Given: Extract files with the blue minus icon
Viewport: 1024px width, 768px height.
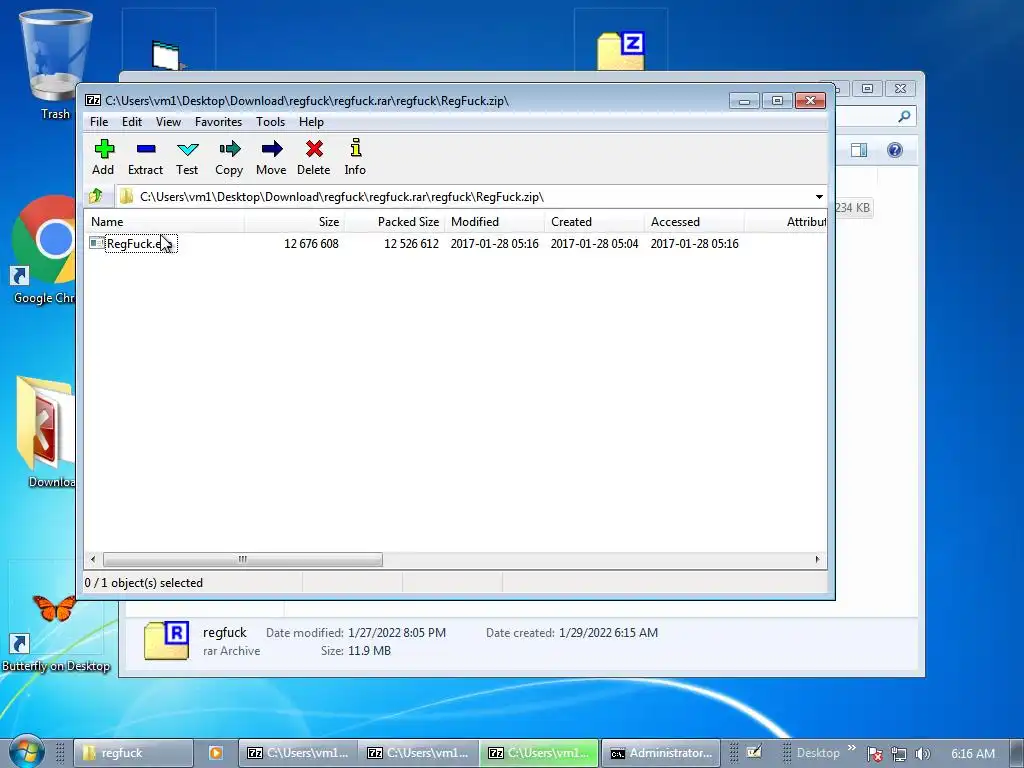Looking at the screenshot, I should tap(146, 149).
